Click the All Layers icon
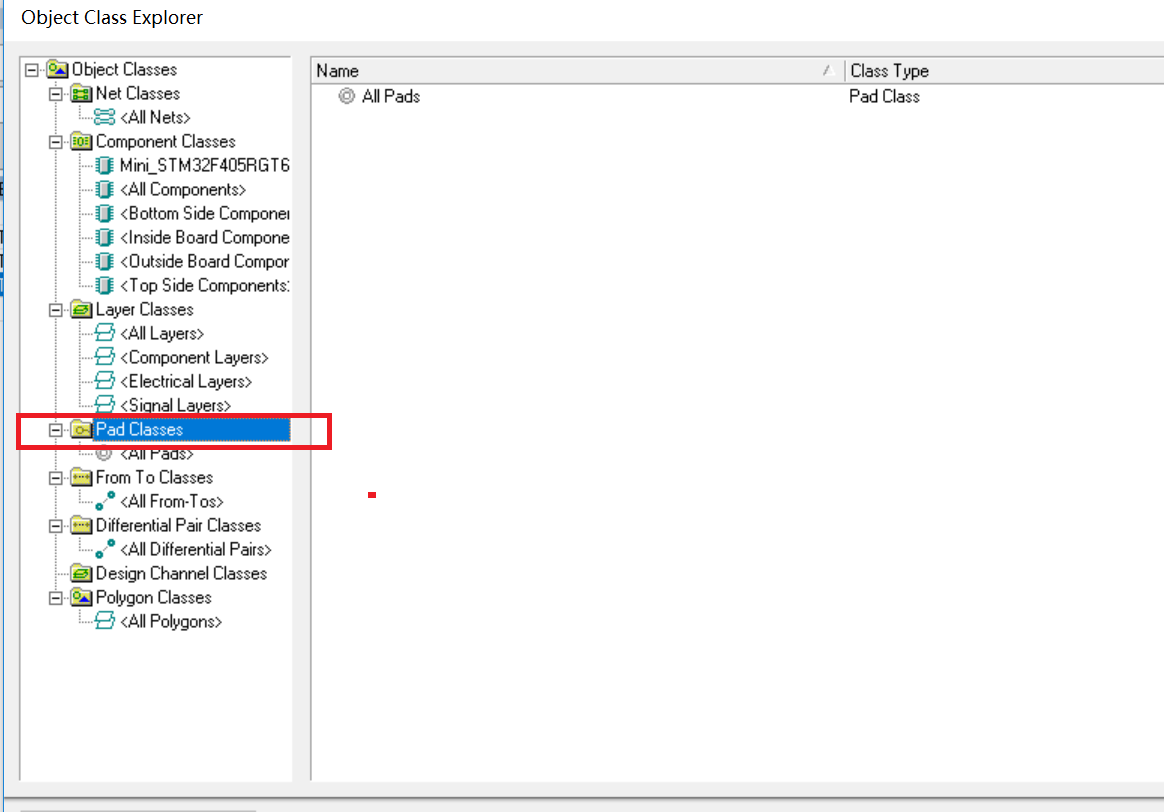1164x812 pixels. [x=105, y=334]
